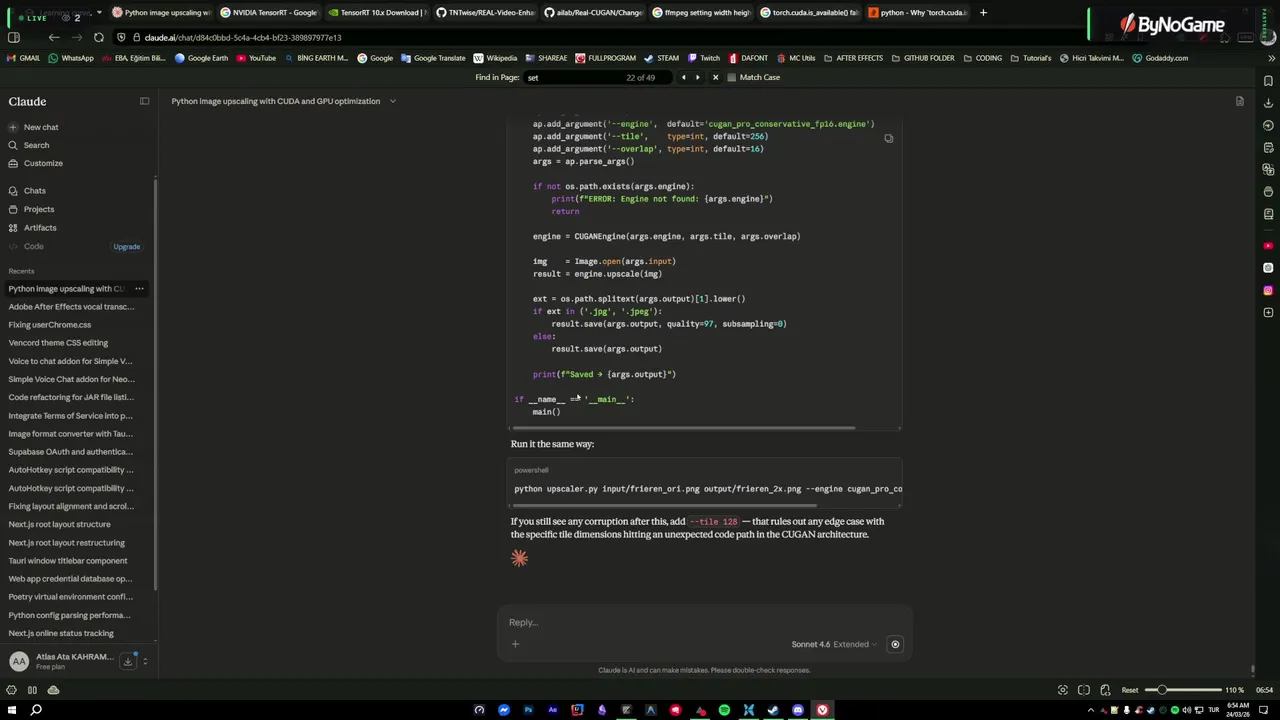Open Spotify from the taskbar

point(724,710)
